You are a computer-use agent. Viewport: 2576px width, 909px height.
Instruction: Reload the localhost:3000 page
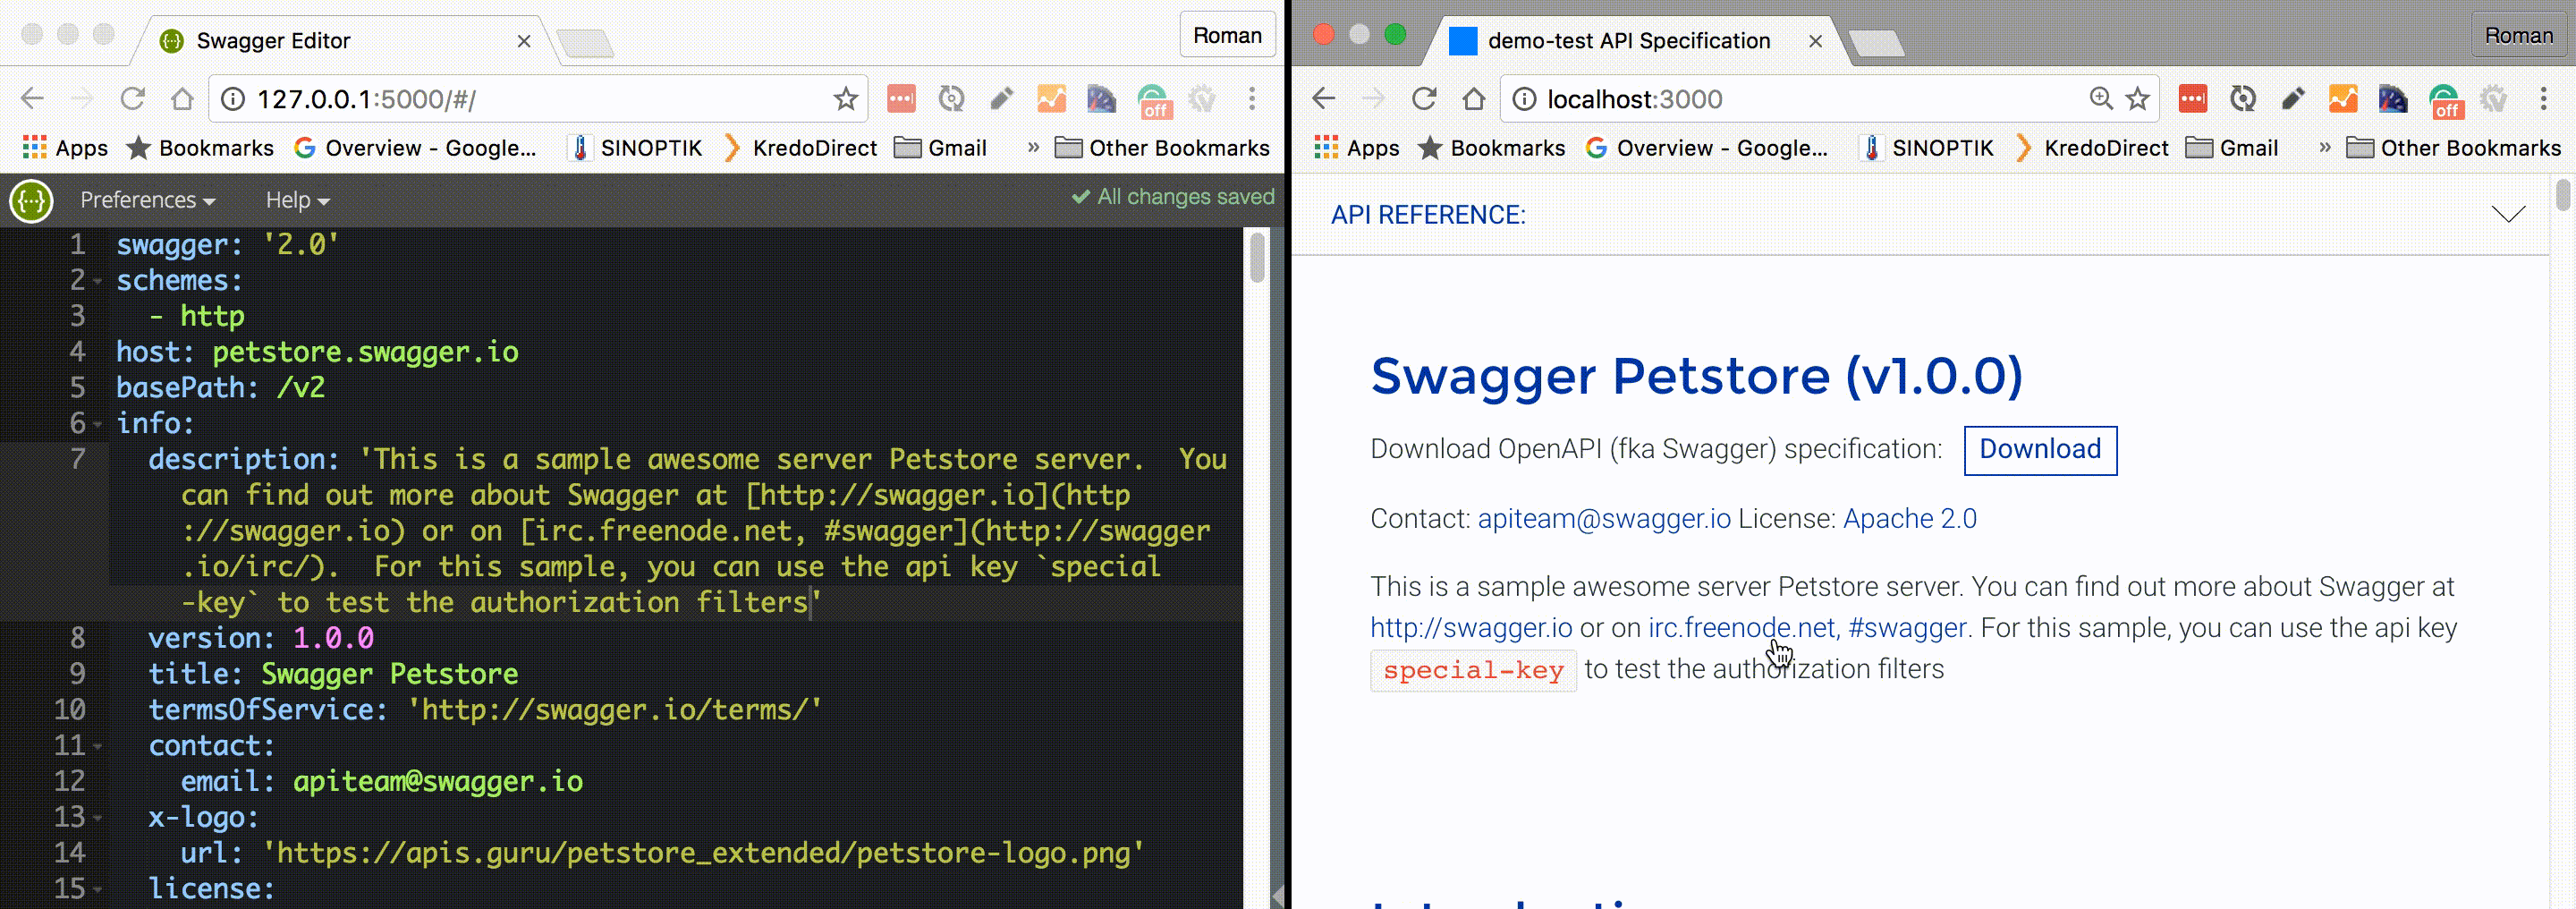(x=1424, y=99)
